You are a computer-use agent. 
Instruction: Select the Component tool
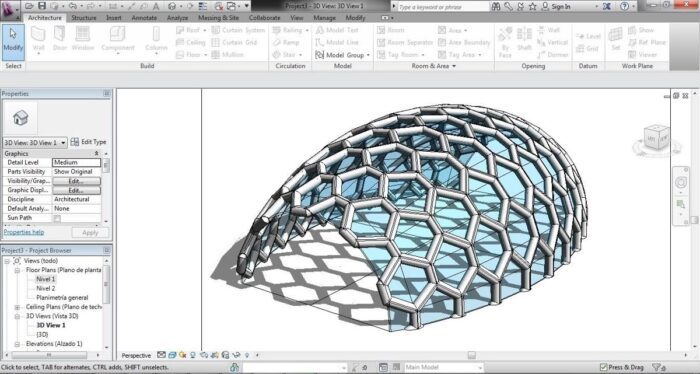coord(118,40)
